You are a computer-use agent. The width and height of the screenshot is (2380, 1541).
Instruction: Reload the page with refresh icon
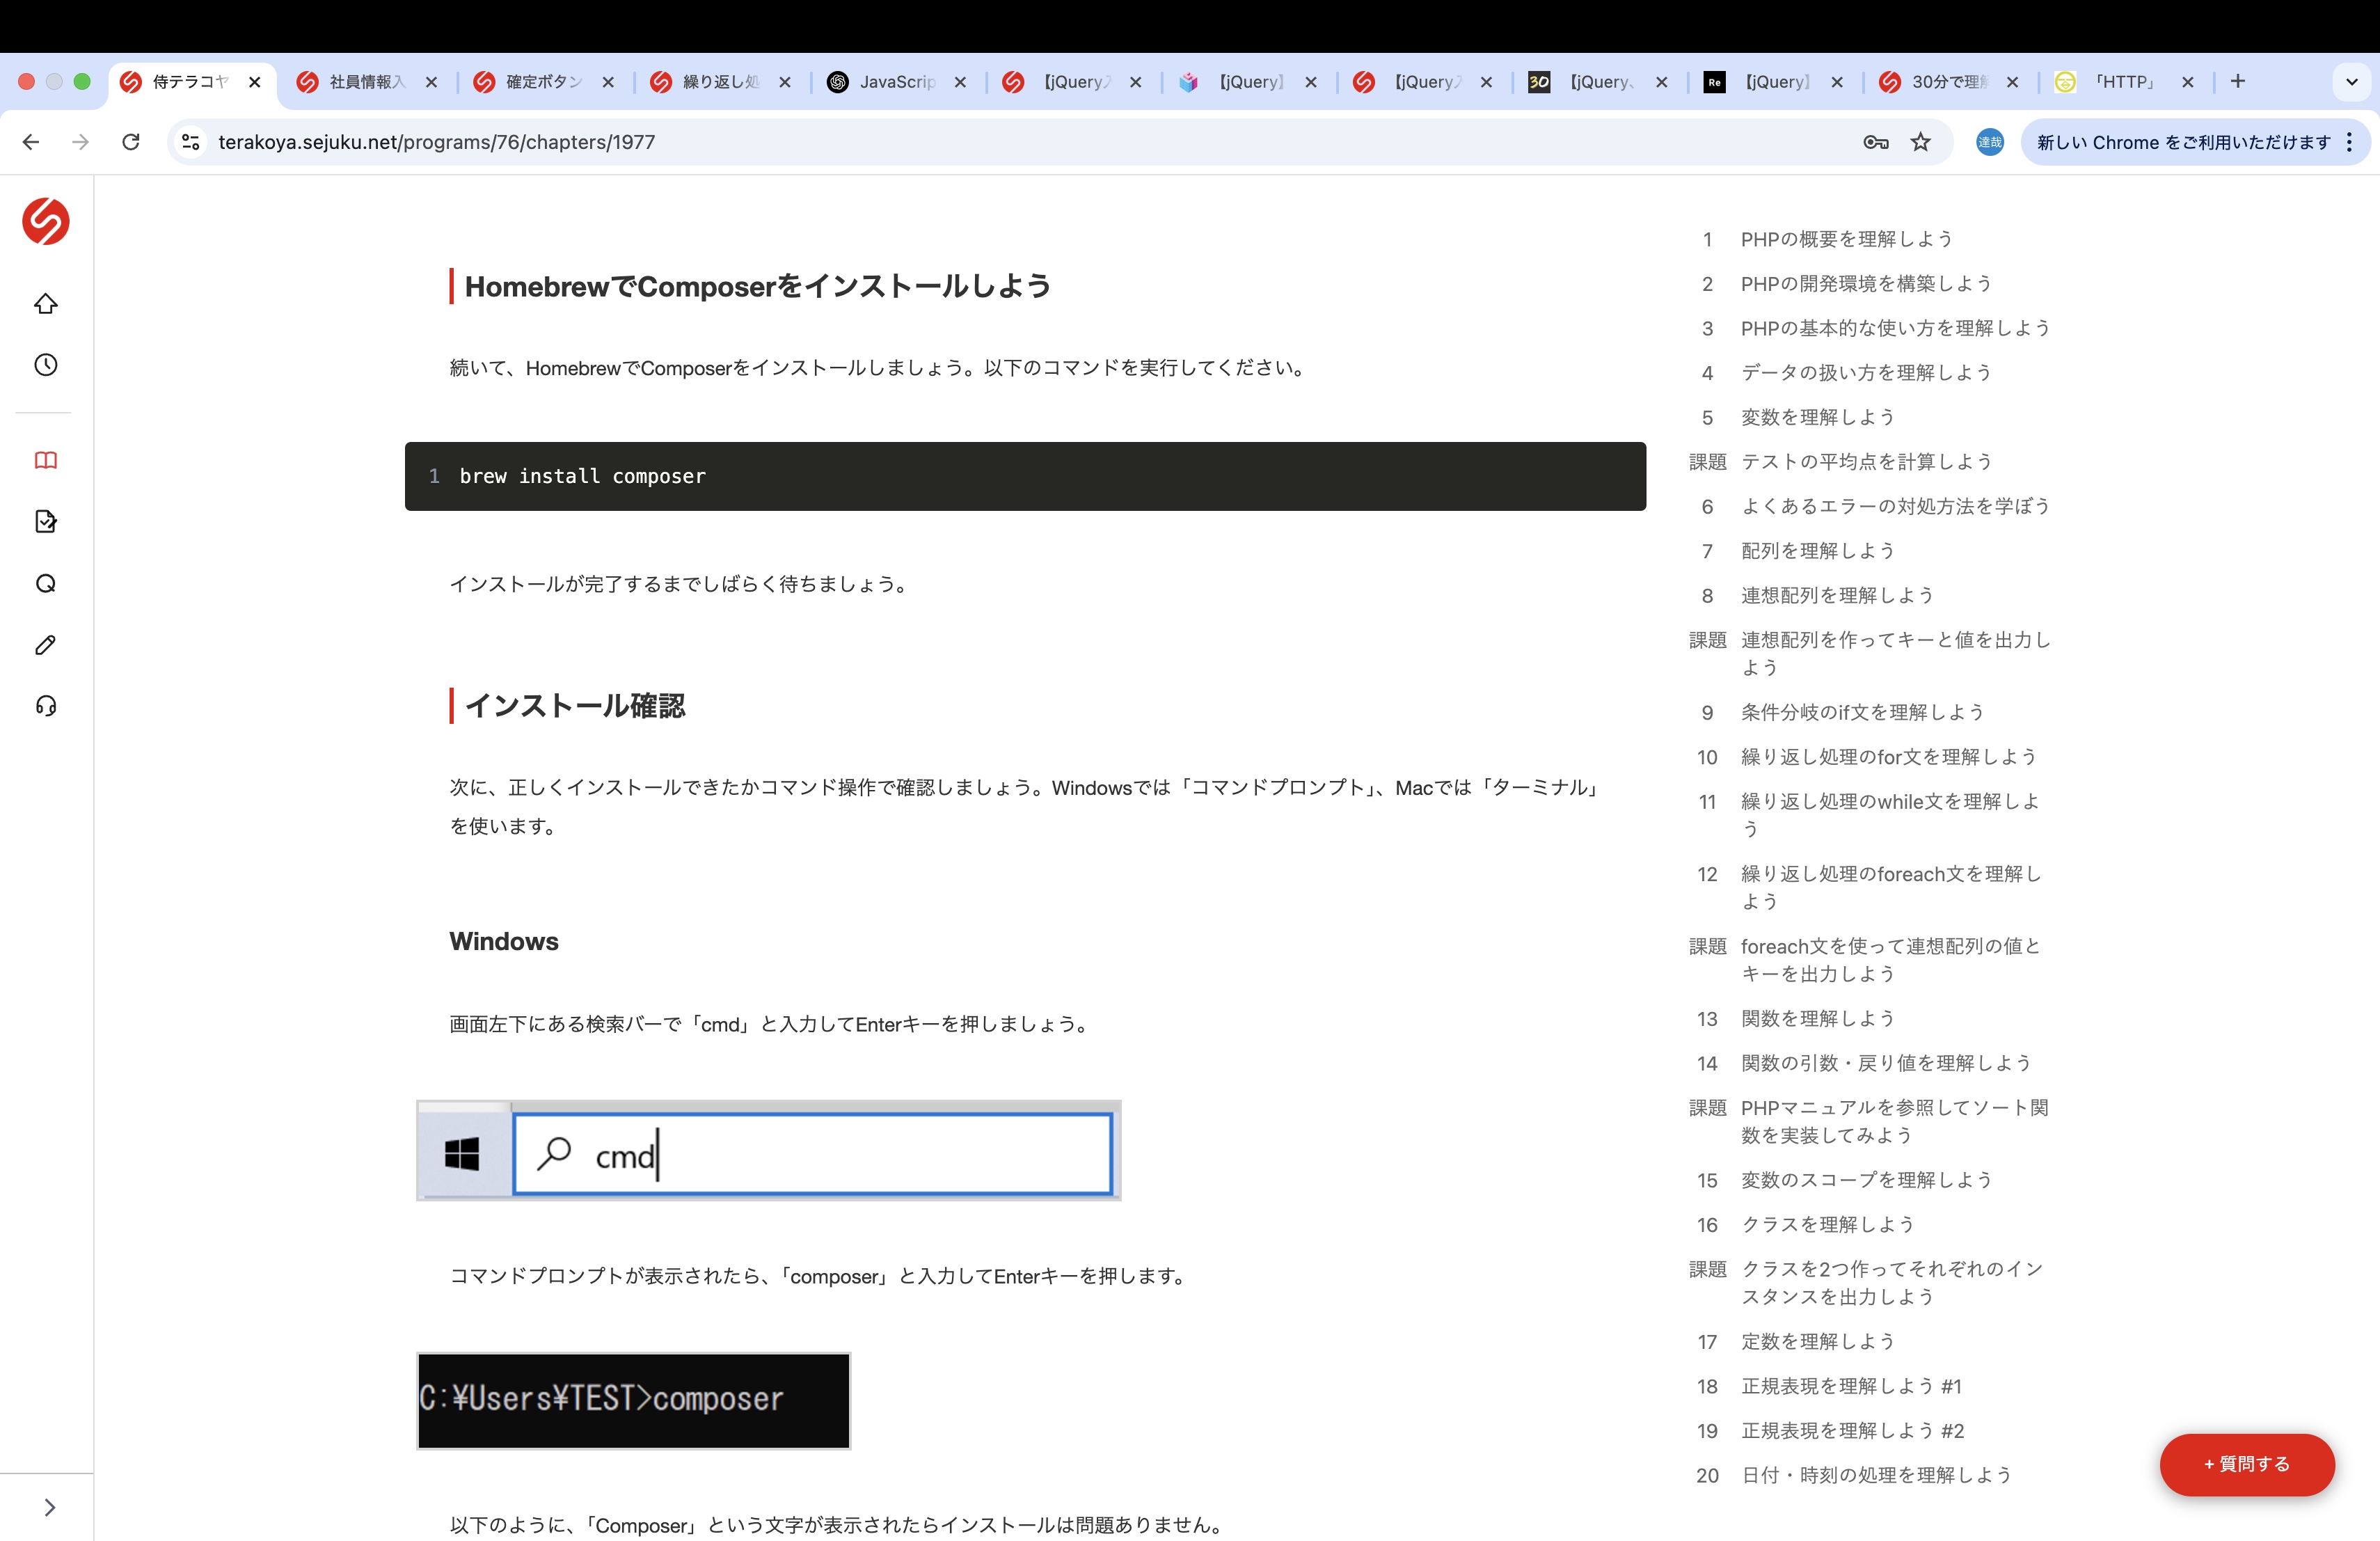point(131,142)
